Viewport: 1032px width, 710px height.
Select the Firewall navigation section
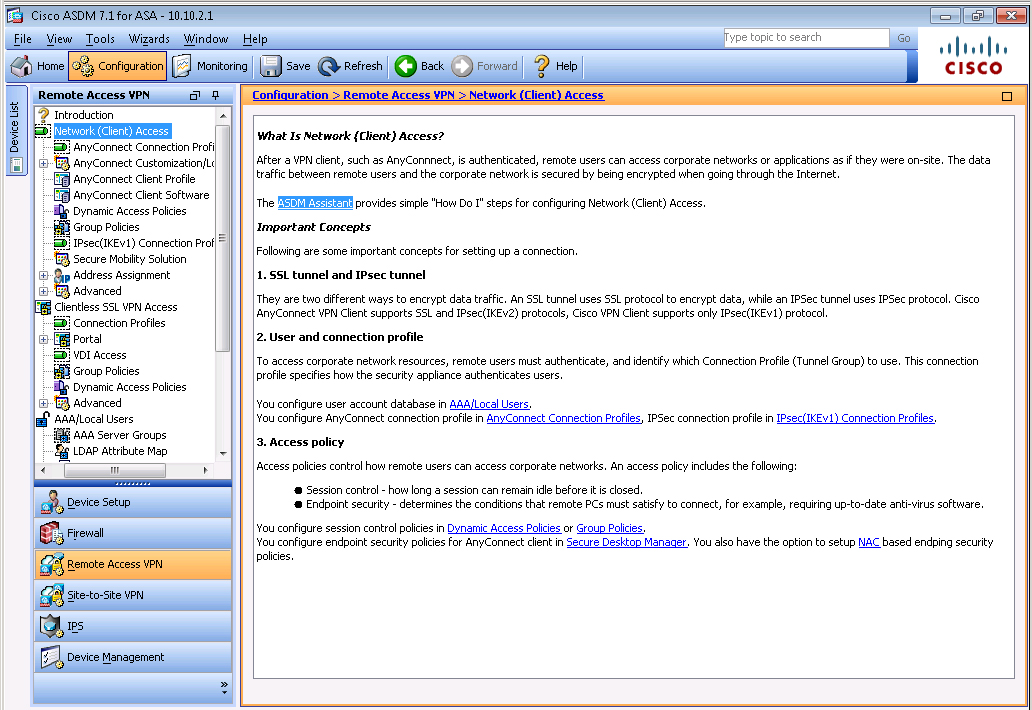tap(85, 533)
